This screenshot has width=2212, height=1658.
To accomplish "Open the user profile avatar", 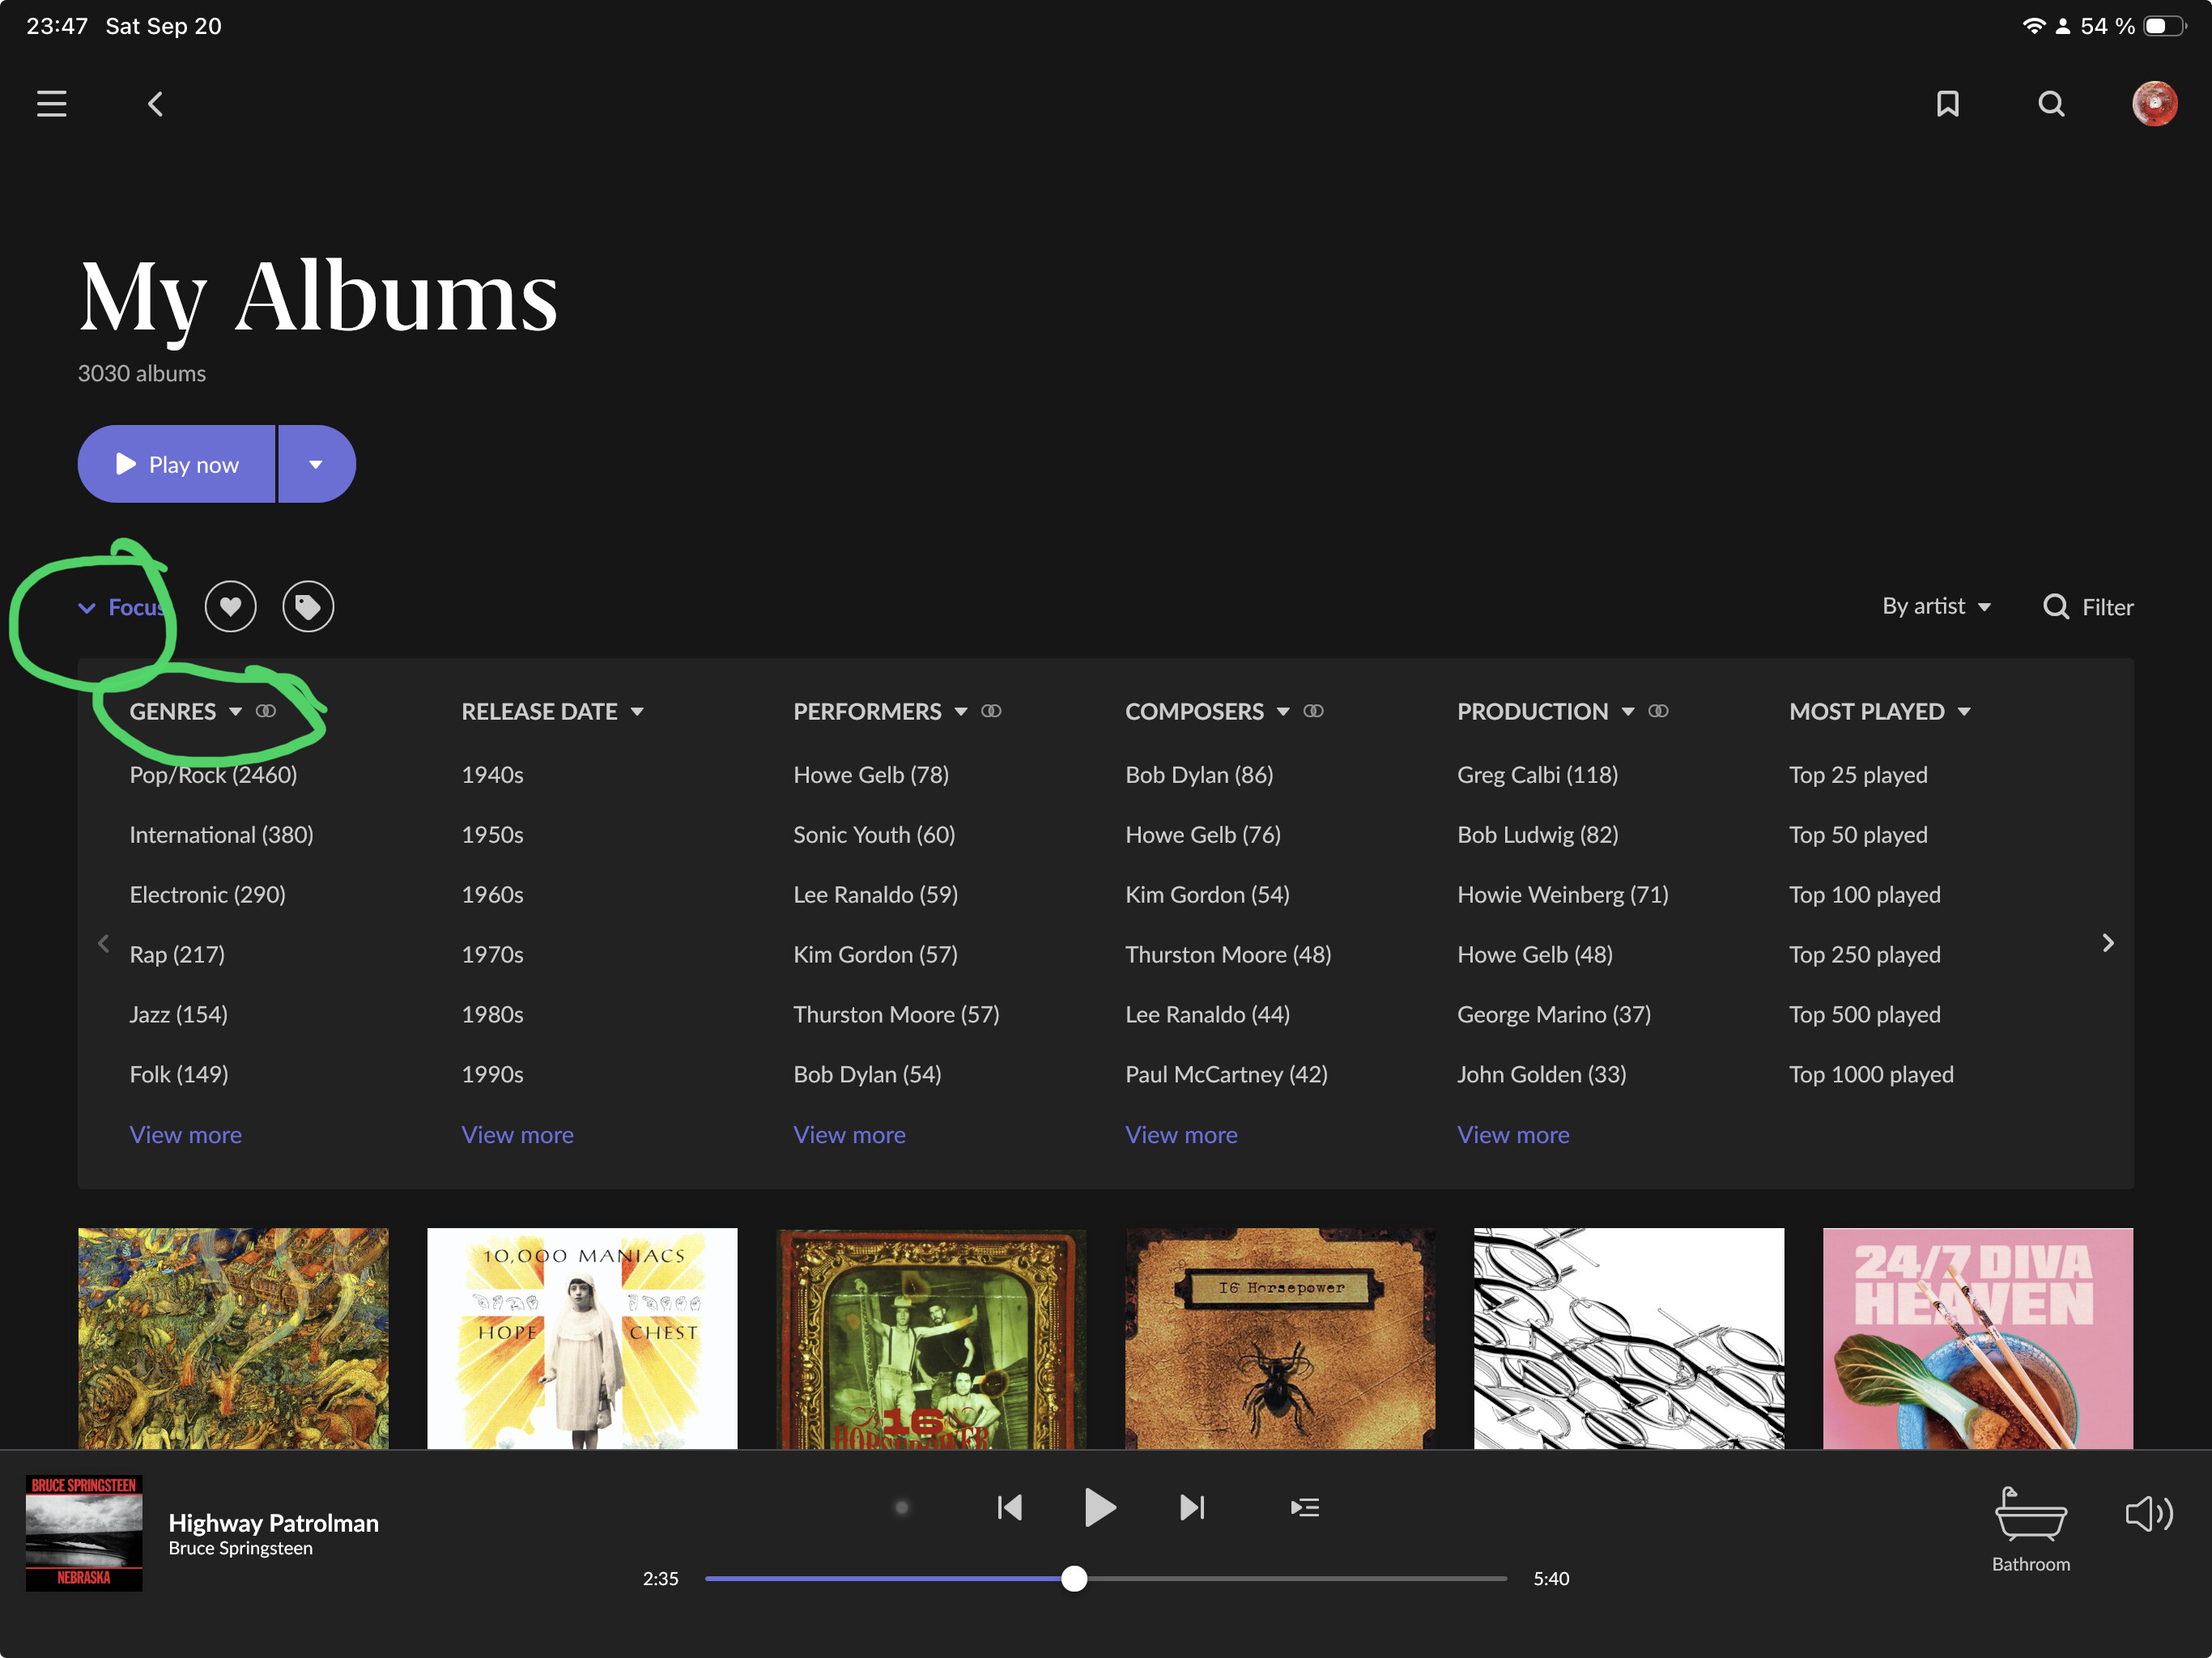I will [2154, 104].
